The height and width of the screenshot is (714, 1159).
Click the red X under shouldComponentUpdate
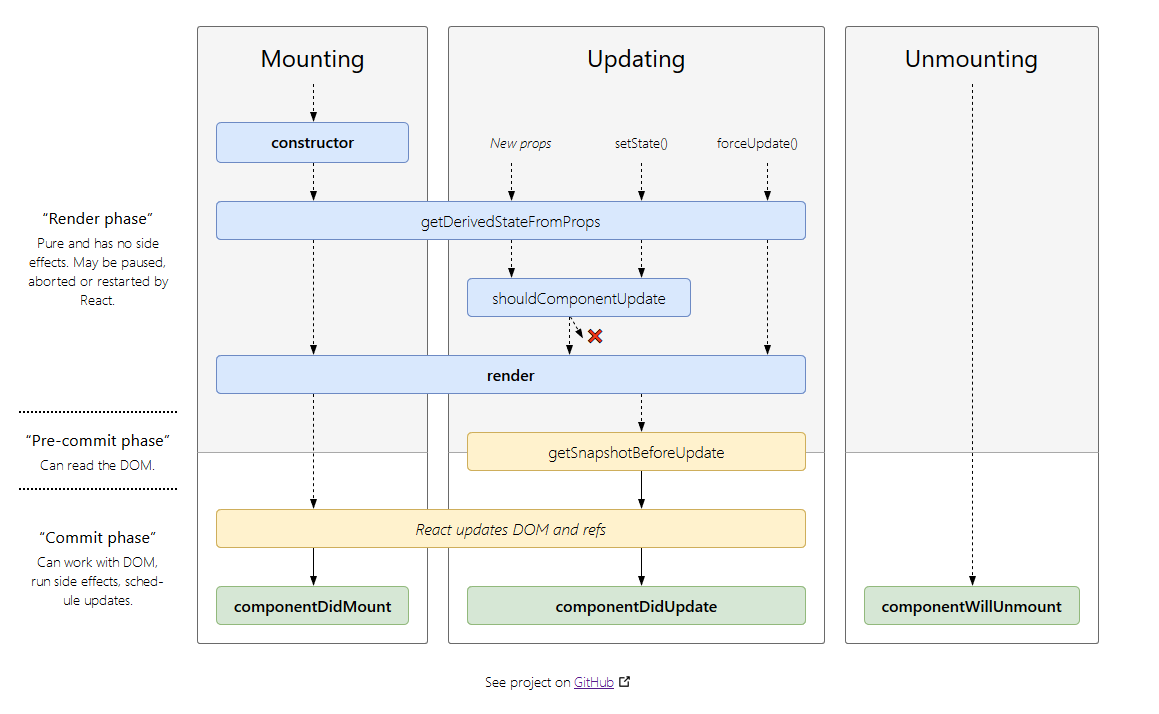595,336
